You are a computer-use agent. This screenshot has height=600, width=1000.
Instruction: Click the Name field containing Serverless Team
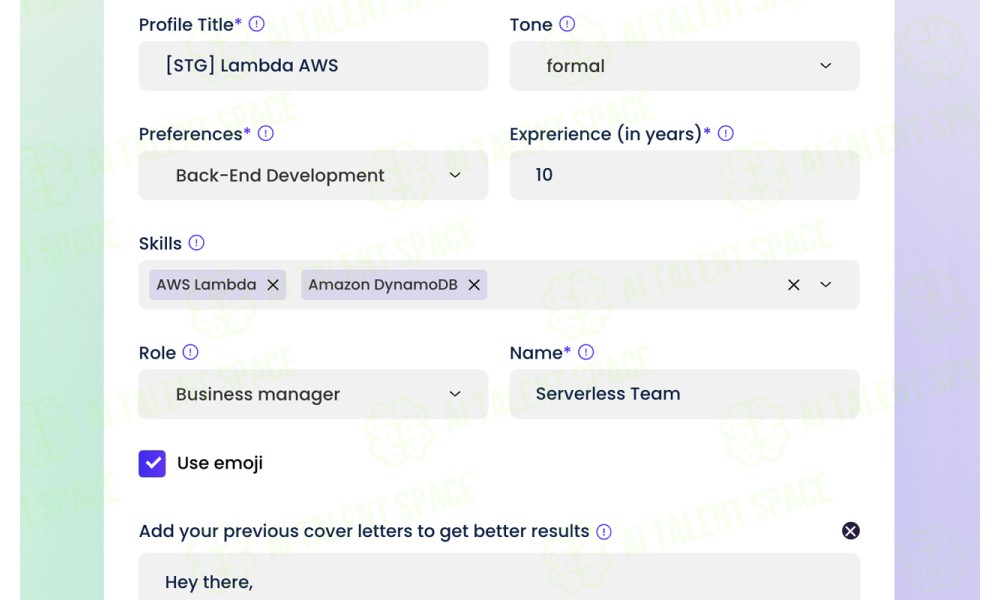(x=684, y=394)
